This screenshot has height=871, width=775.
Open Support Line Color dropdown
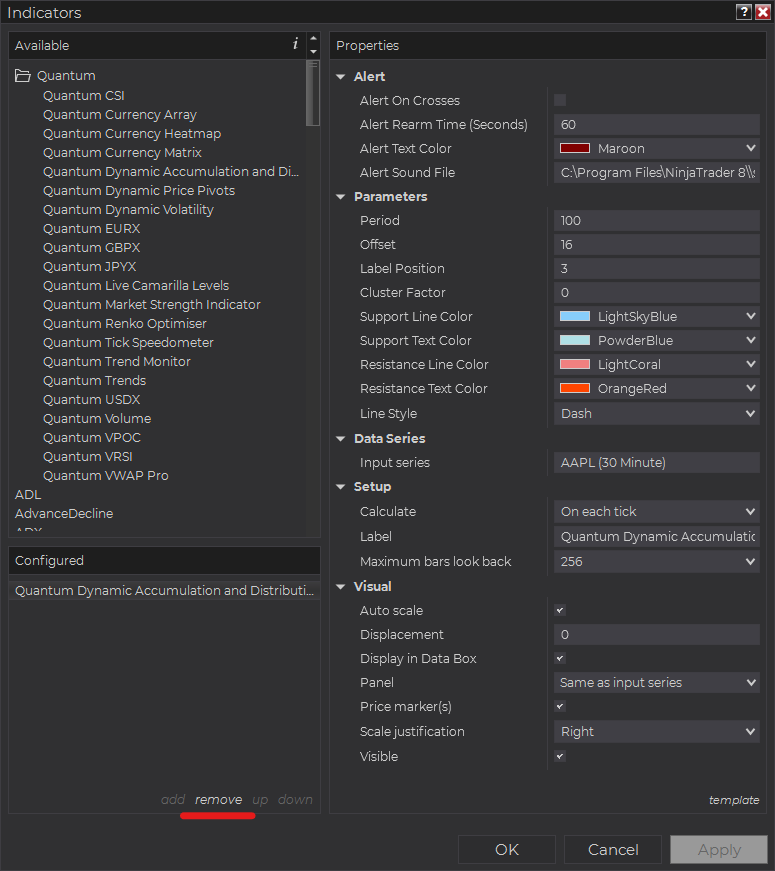click(x=657, y=316)
